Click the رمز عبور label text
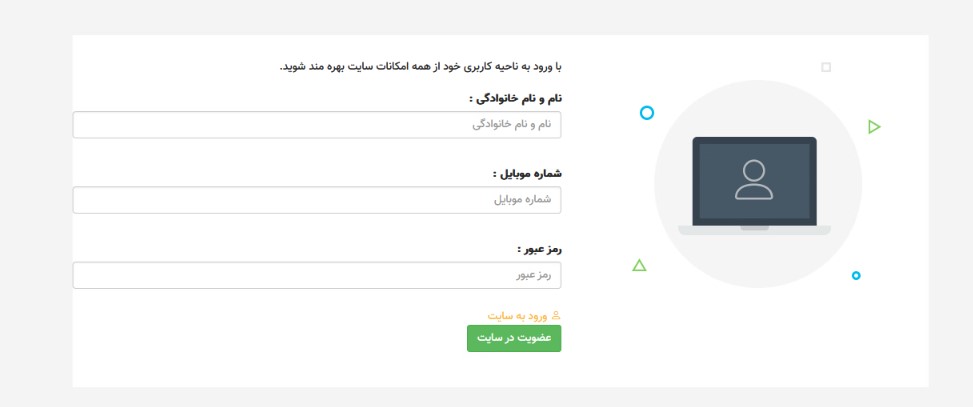This screenshot has width=973, height=407. 539,249
